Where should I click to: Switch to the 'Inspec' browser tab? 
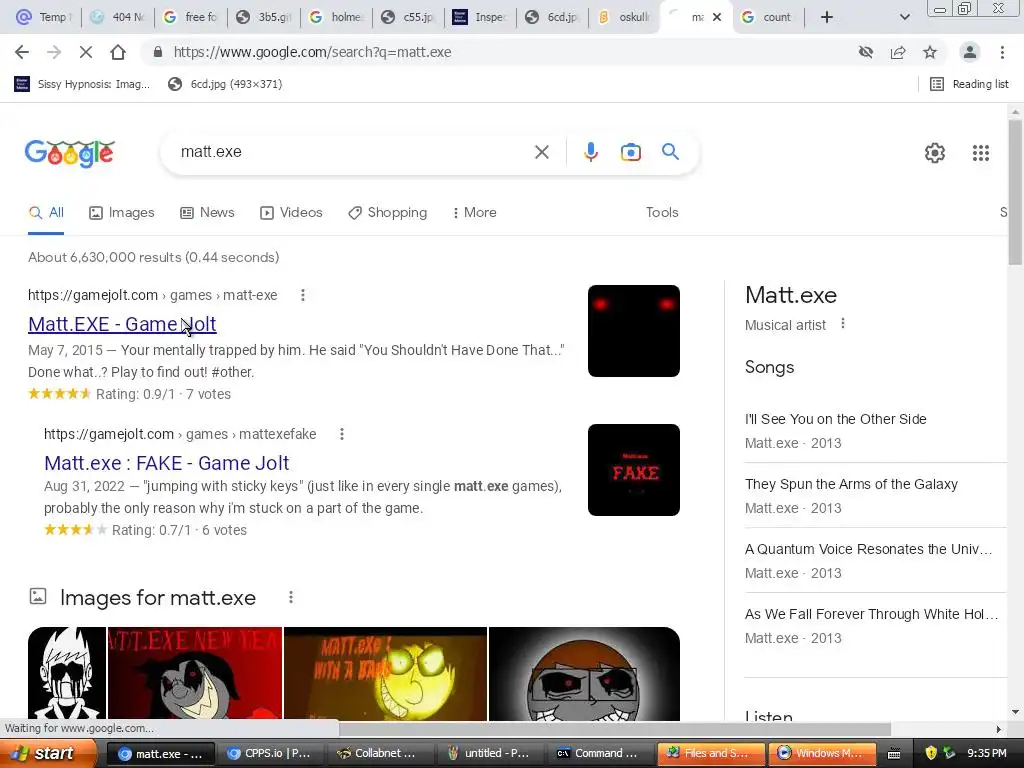pyautogui.click(x=480, y=17)
